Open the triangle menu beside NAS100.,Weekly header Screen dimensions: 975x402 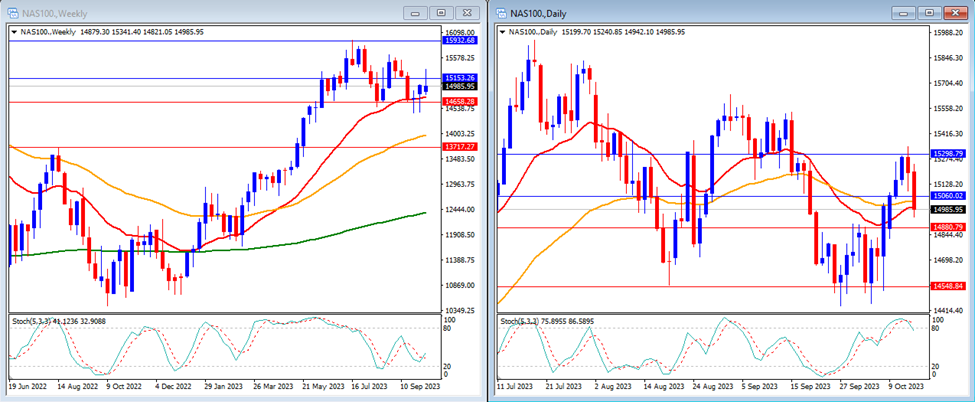14,31
